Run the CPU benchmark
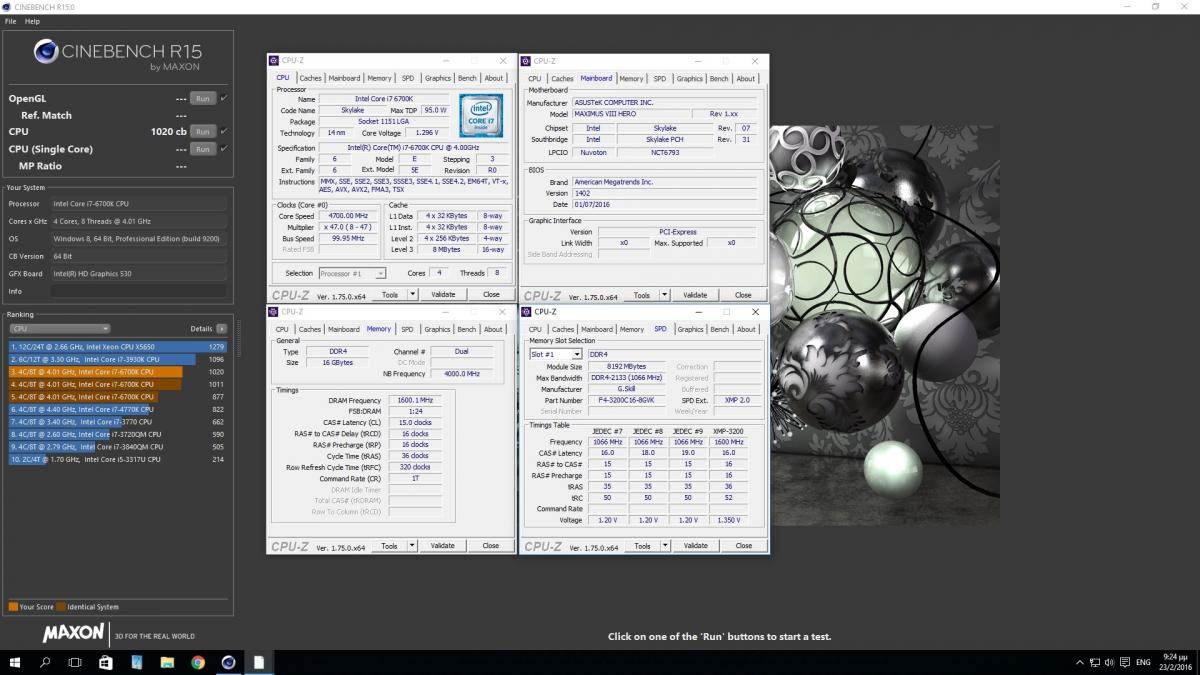The width and height of the screenshot is (1200, 675). 203,131
